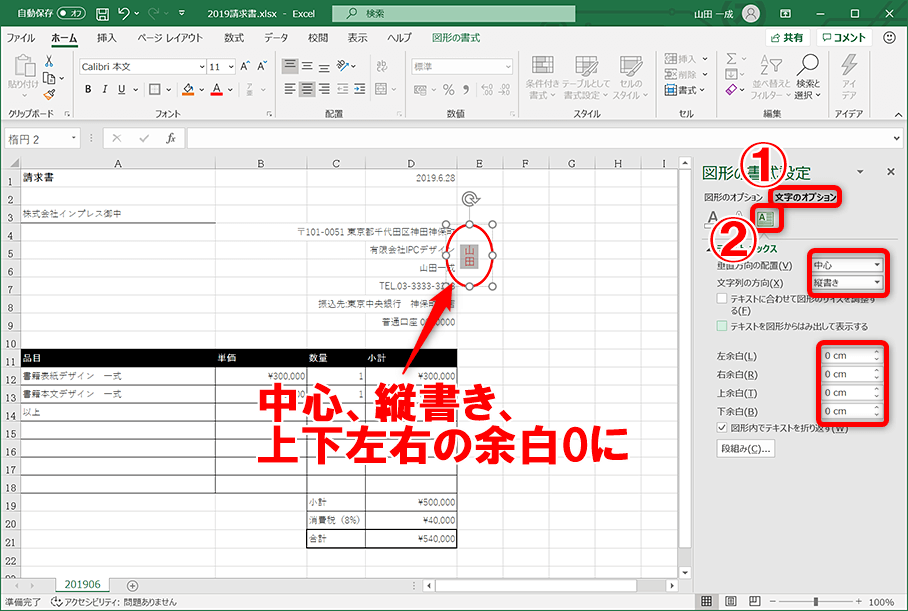Click the 左余白 0 cm input field
The height and width of the screenshot is (611, 908).
pos(852,356)
